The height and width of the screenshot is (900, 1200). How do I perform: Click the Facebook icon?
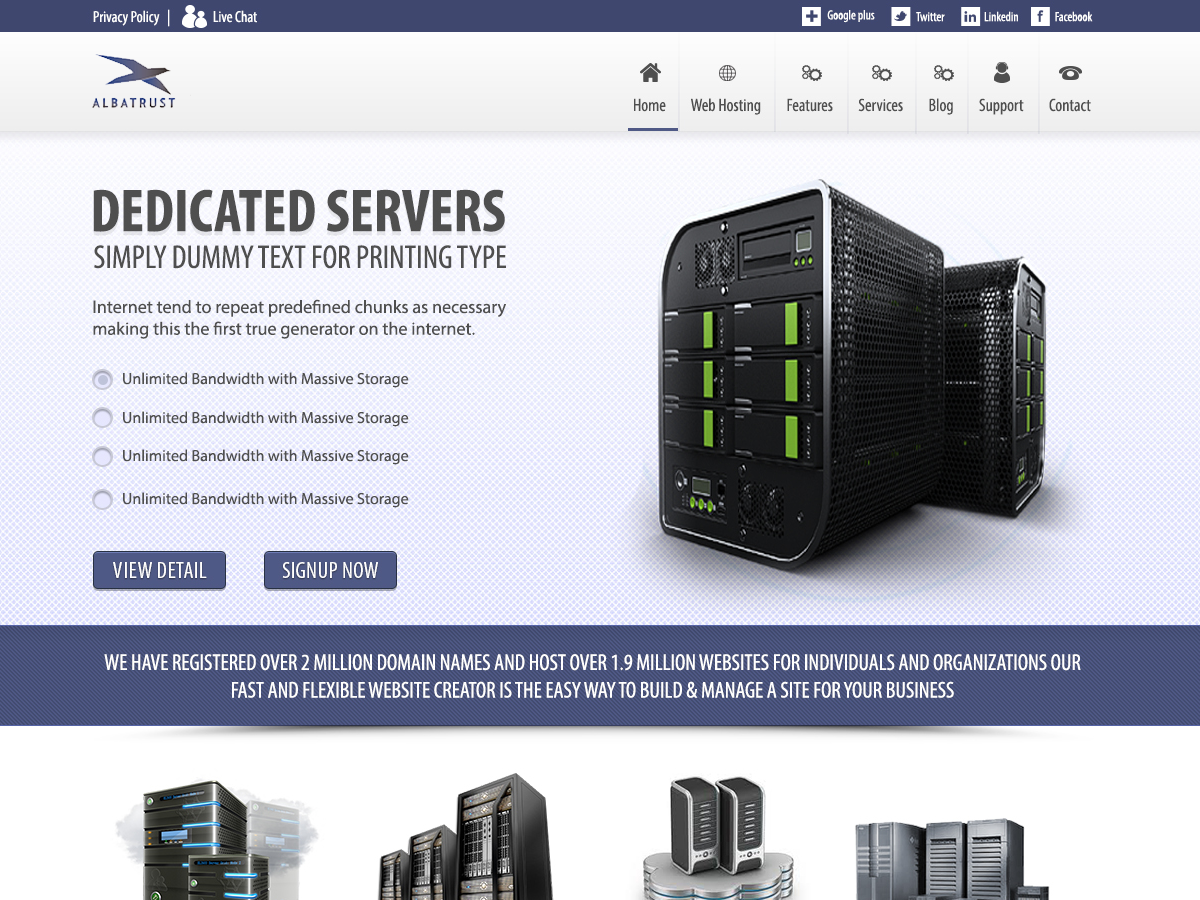pyautogui.click(x=1040, y=16)
